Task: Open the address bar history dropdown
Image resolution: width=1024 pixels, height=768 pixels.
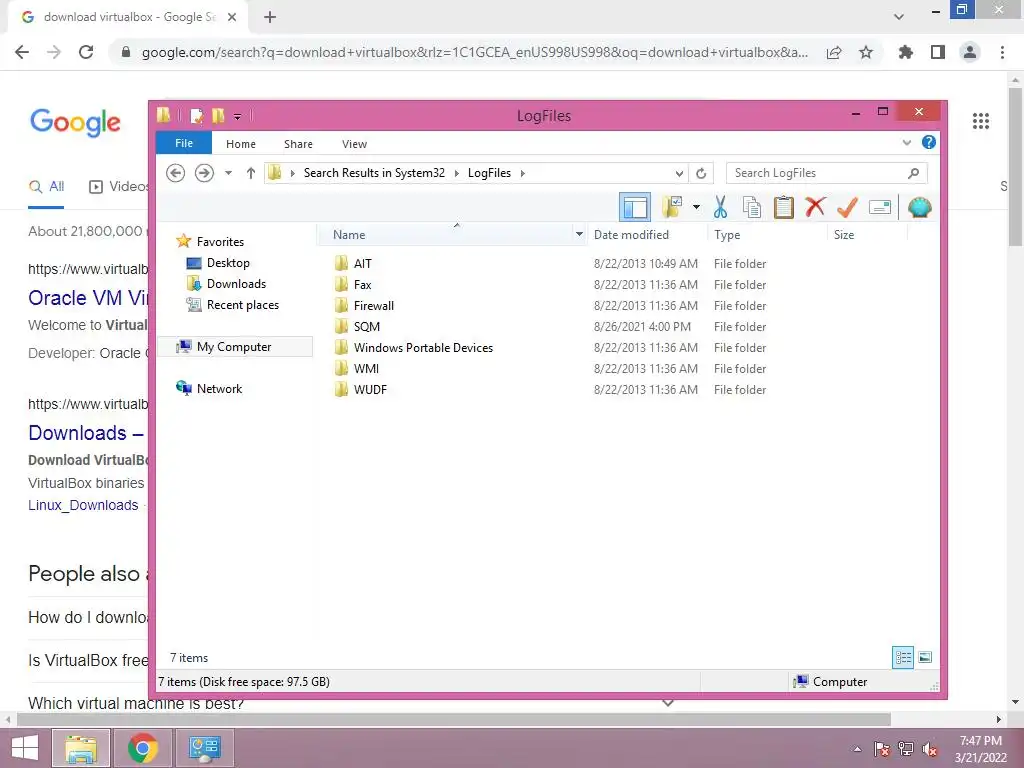Action: tap(679, 173)
